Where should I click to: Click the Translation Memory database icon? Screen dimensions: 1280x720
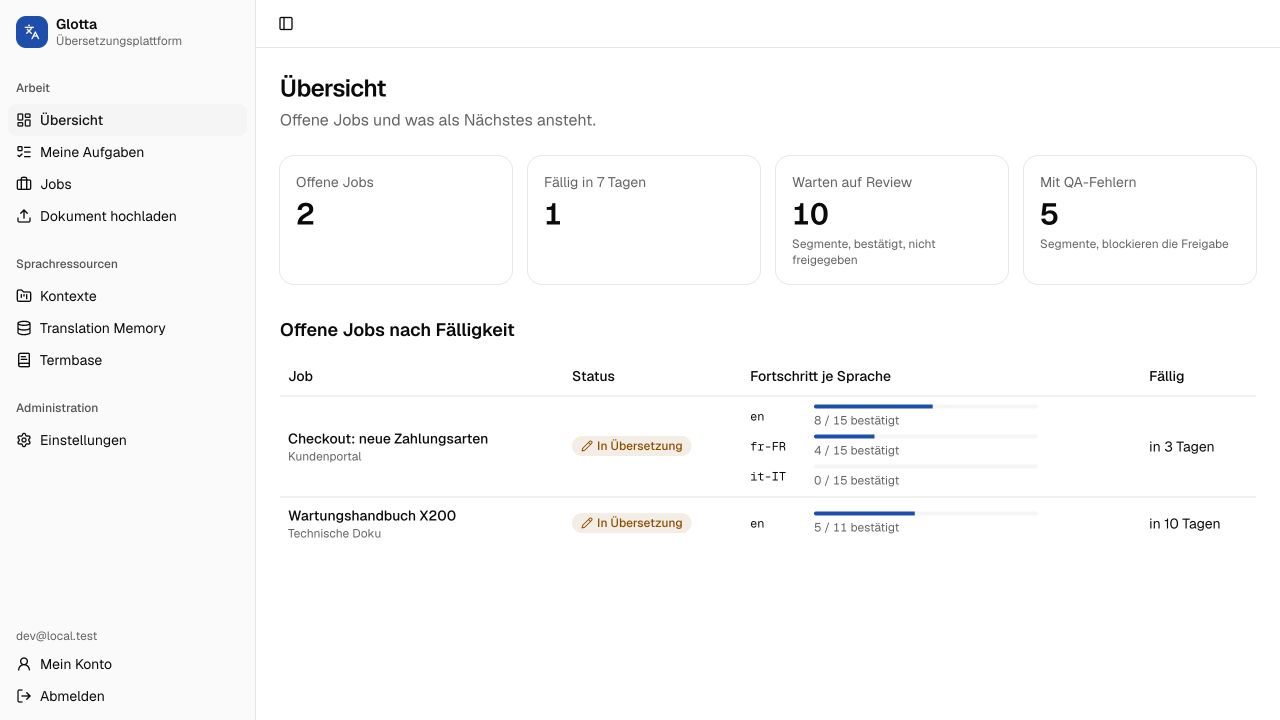pos(24,328)
